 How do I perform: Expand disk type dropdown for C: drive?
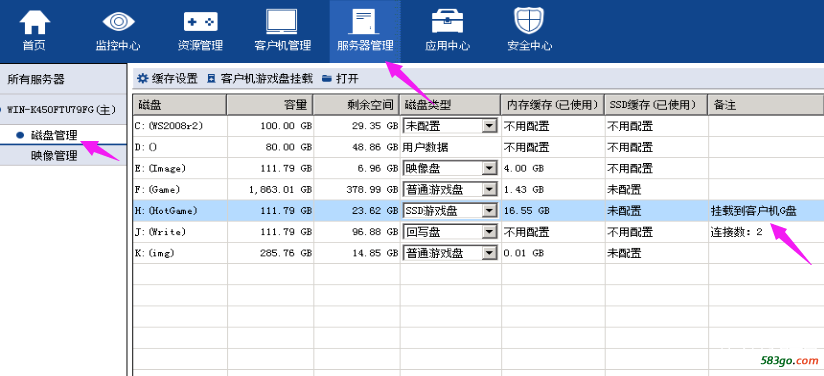490,126
